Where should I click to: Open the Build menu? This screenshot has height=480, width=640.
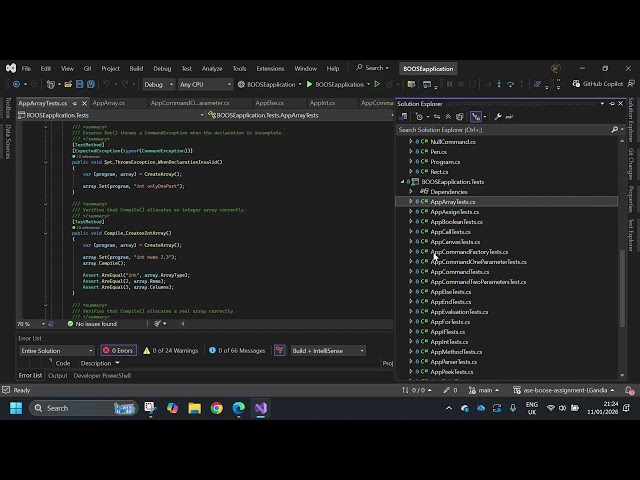[x=136, y=69]
